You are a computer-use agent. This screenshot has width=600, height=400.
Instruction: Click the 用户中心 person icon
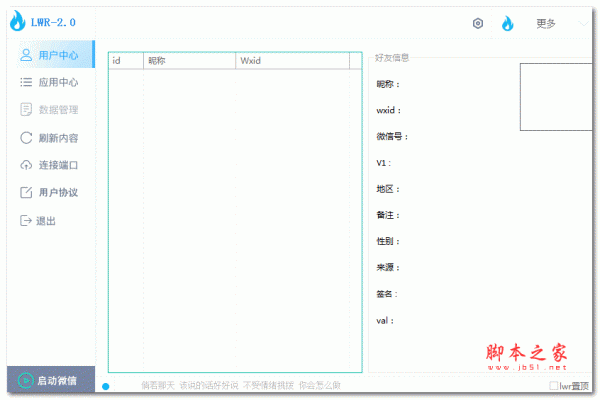[x=26, y=55]
